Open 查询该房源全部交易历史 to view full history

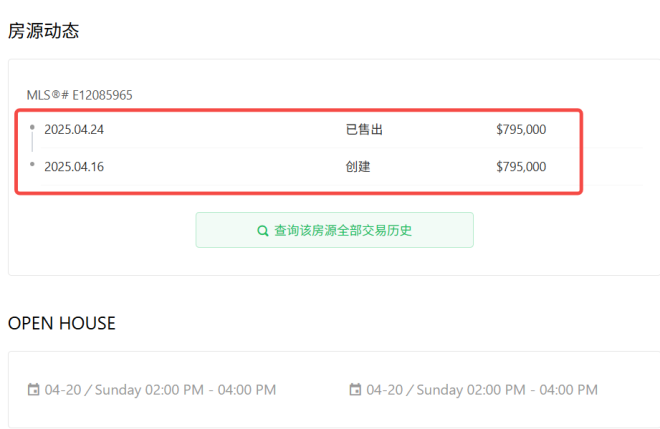tap(334, 230)
